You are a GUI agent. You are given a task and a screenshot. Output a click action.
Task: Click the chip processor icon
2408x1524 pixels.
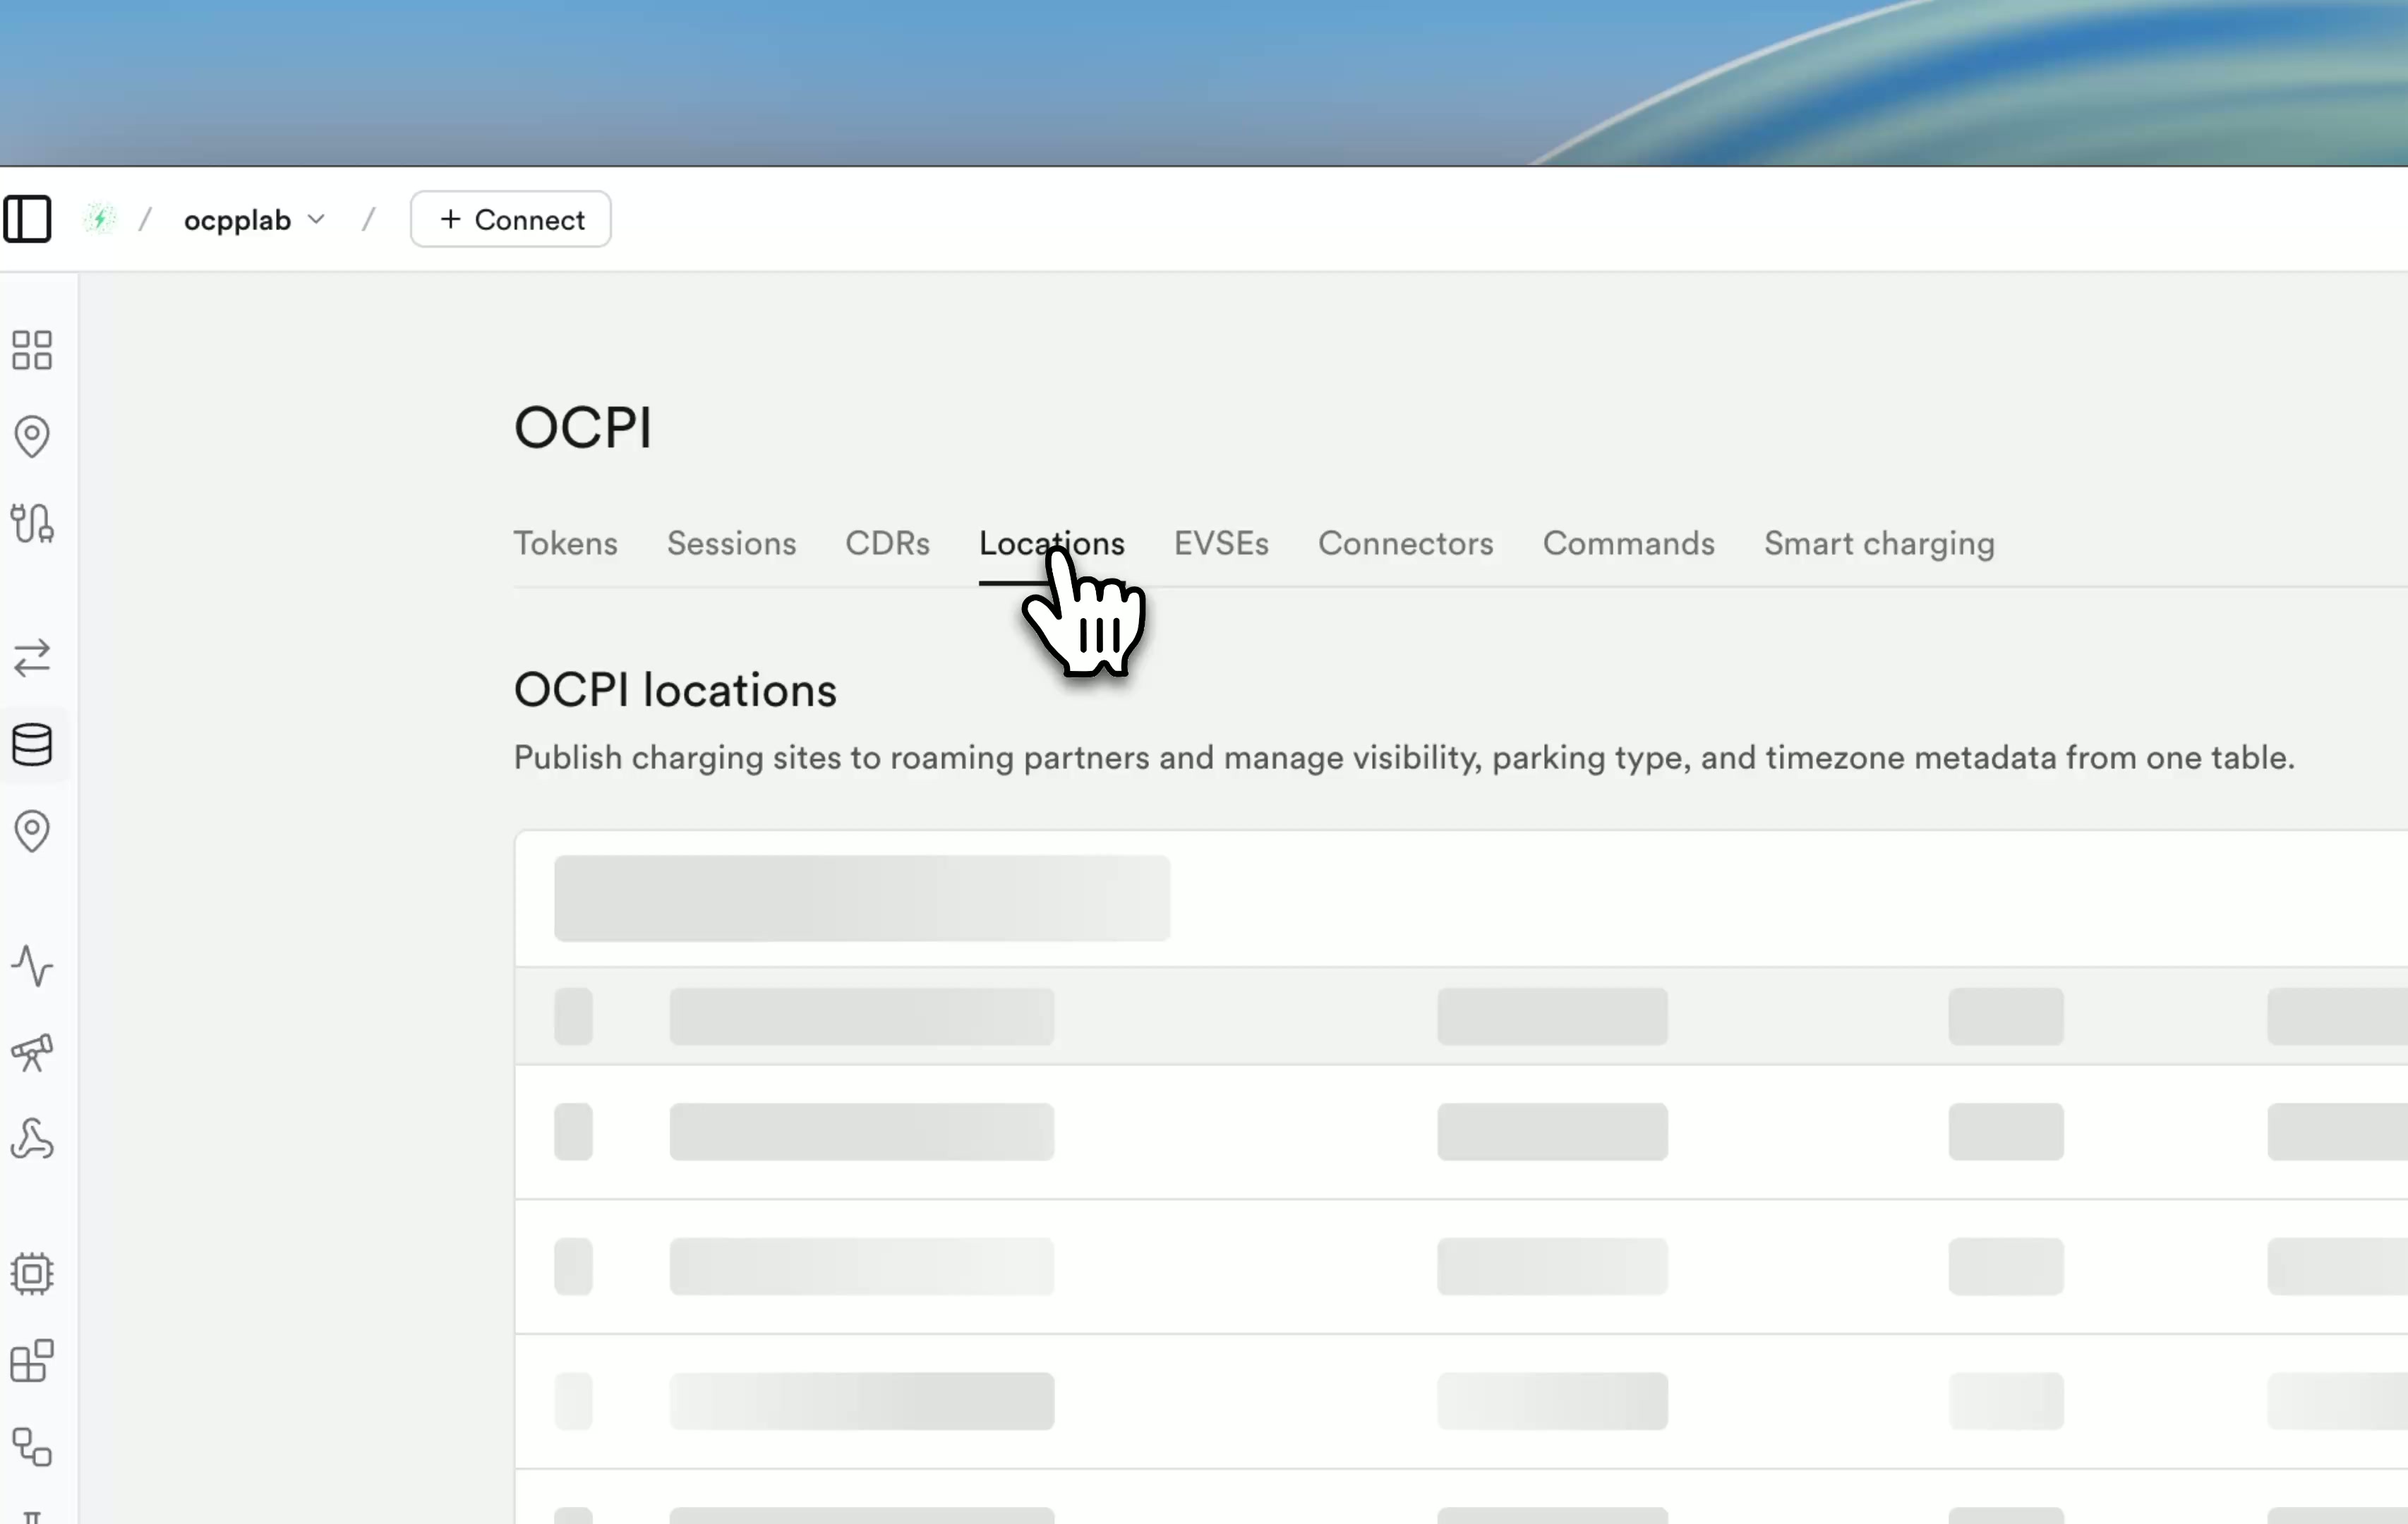(x=32, y=1274)
